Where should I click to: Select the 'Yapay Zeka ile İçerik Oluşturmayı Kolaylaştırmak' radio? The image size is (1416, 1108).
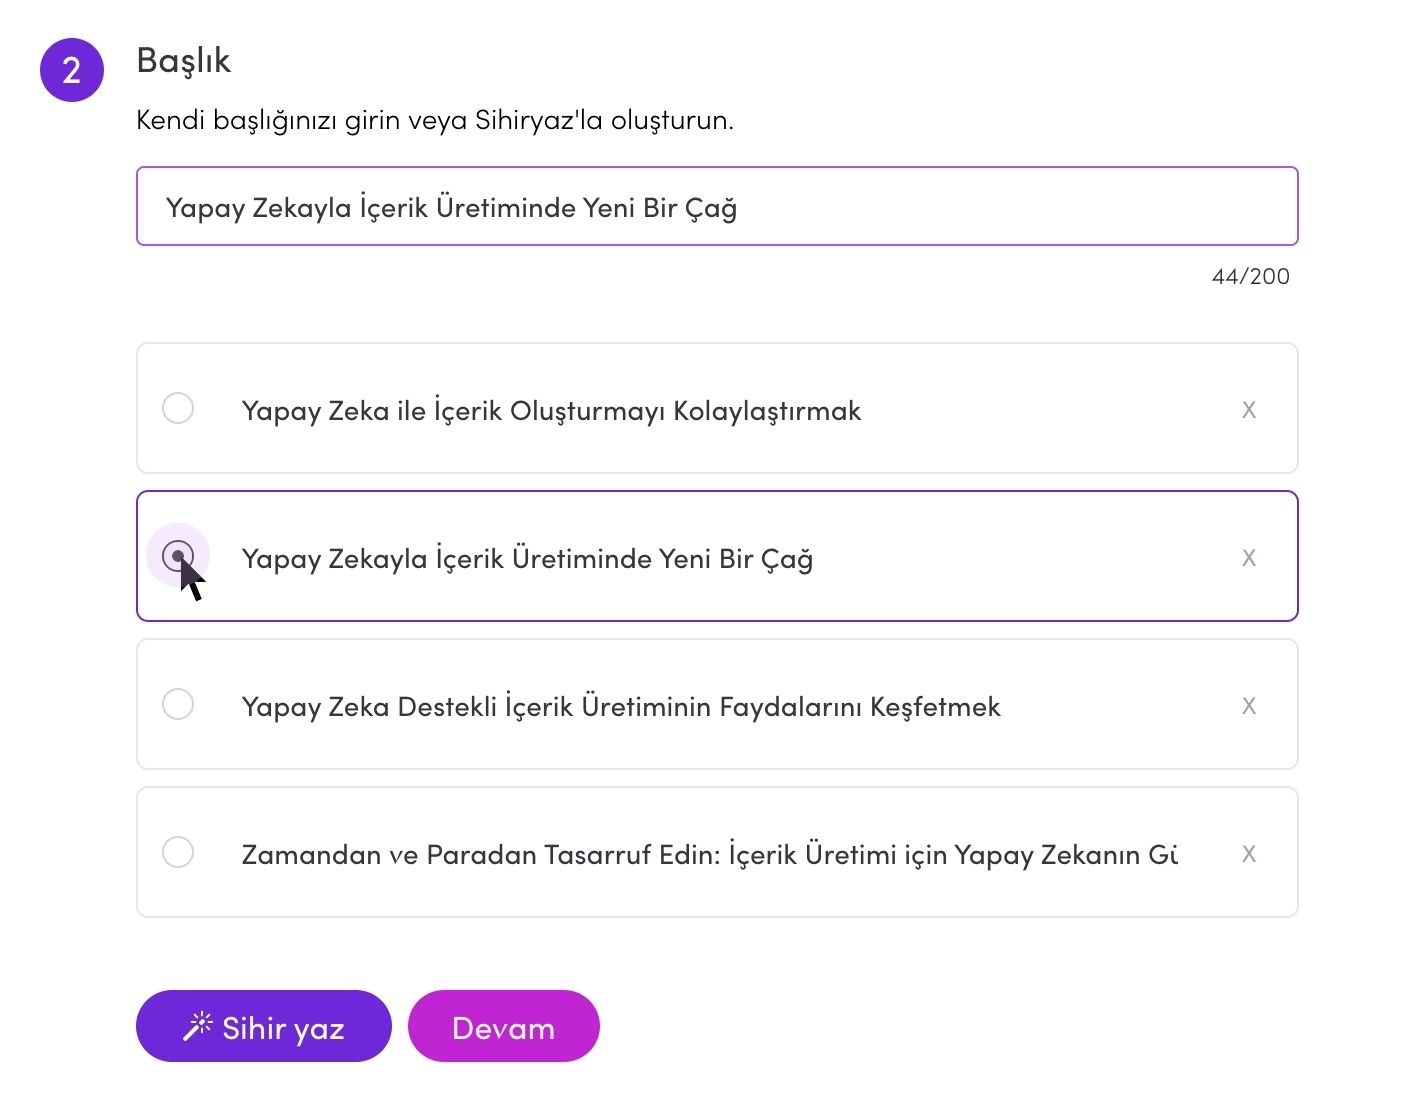(178, 408)
